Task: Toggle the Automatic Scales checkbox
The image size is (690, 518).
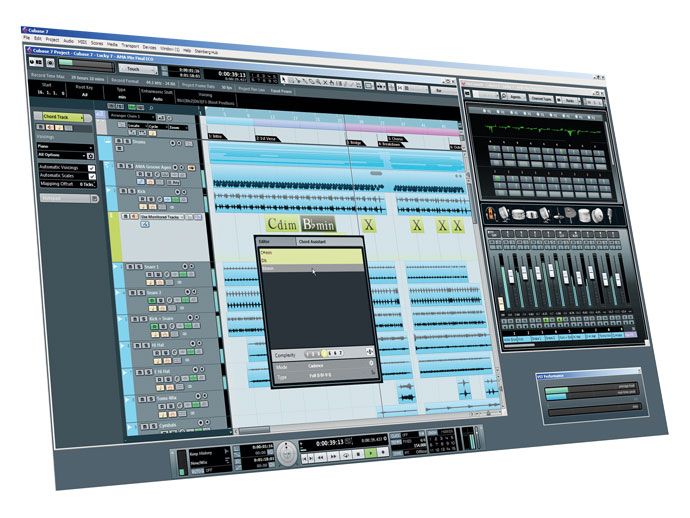Action: coord(92,176)
